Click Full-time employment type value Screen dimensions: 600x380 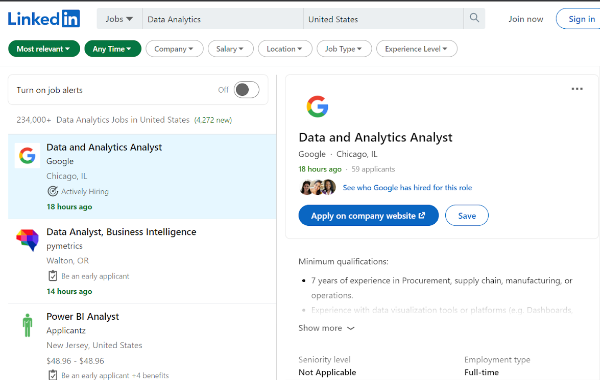[481, 372]
